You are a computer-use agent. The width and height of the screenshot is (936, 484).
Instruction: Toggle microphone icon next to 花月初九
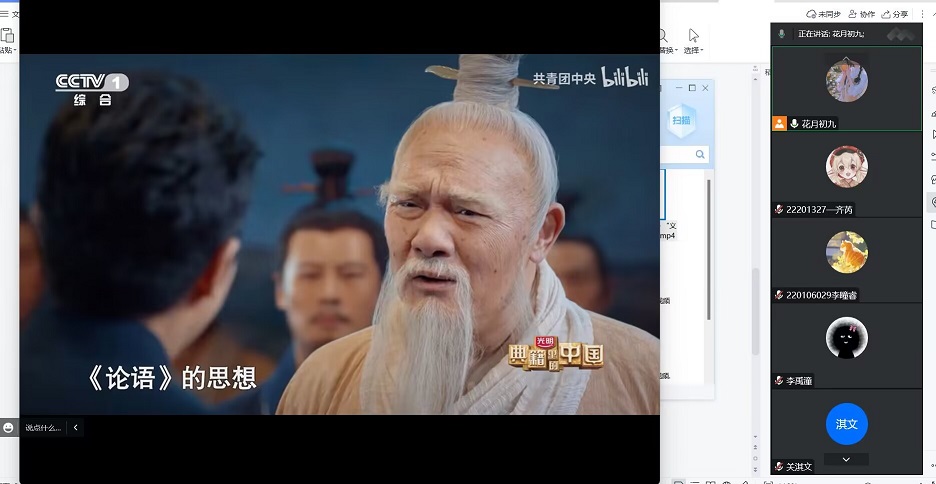pos(794,124)
